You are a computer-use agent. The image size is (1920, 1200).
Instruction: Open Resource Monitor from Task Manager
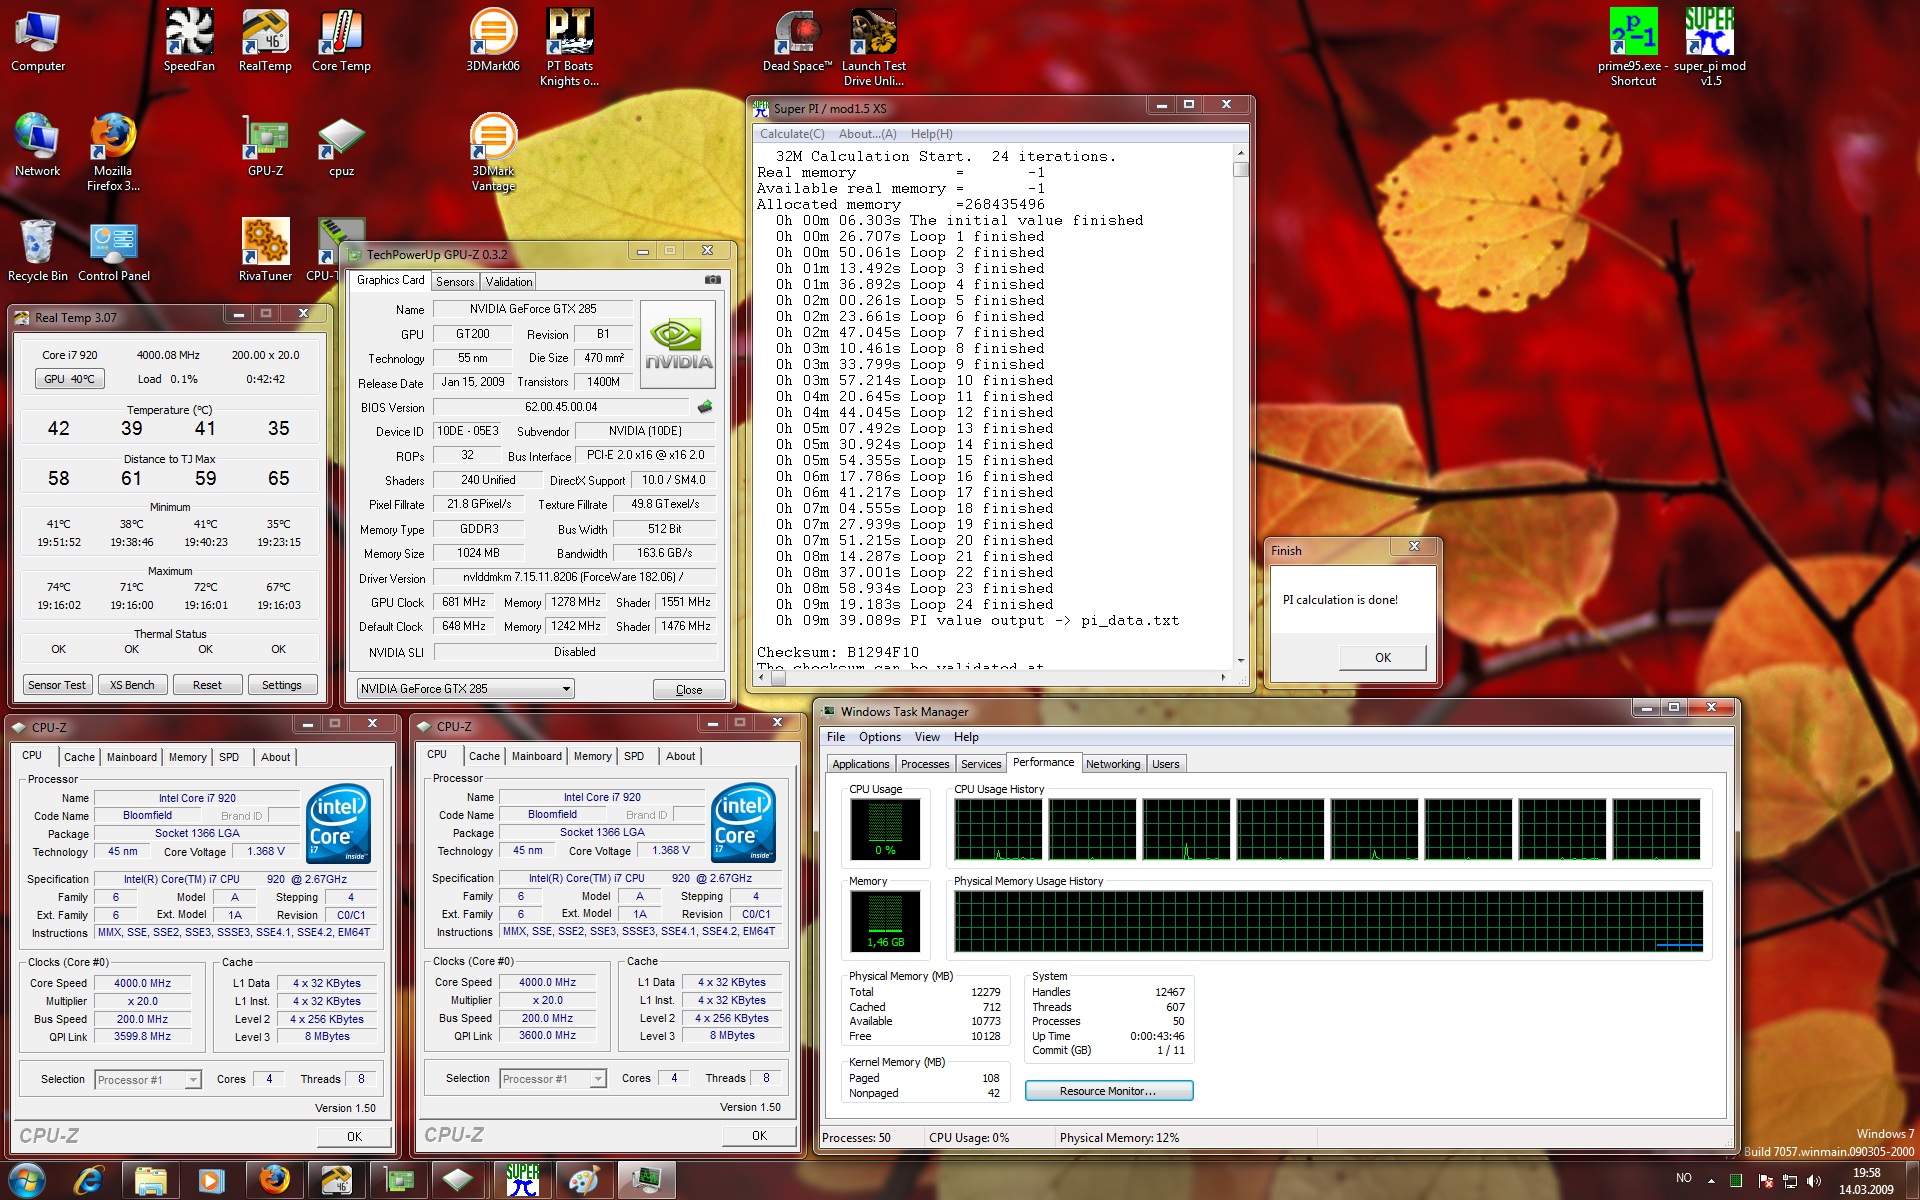coord(1108,1091)
